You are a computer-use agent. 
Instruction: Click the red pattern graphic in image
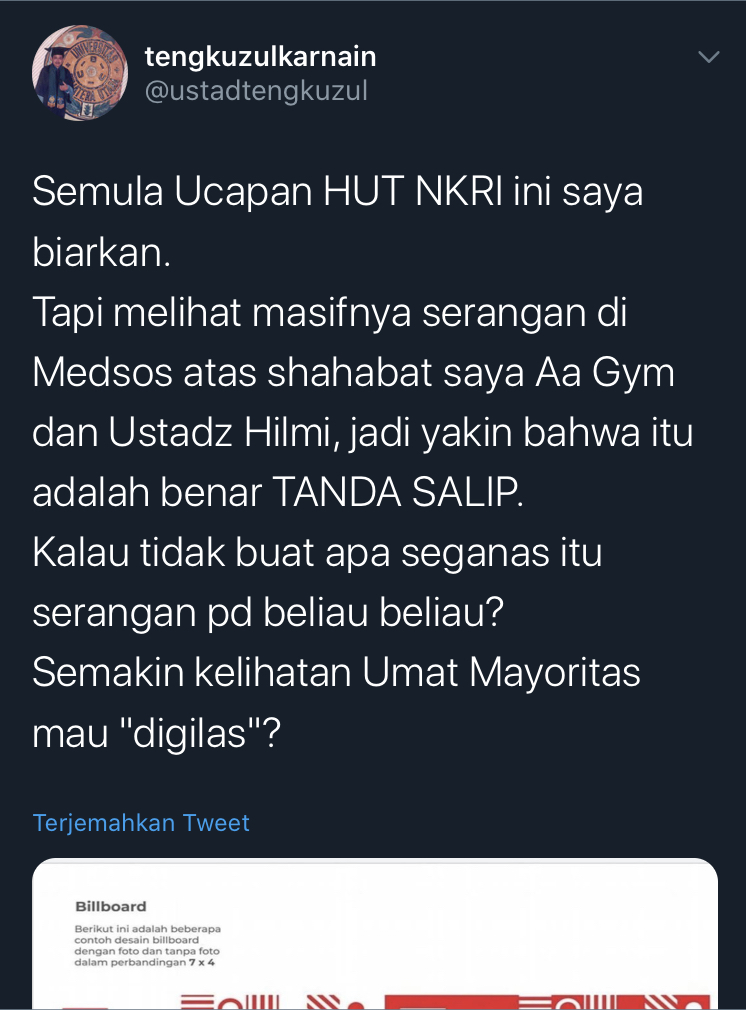coord(445,1002)
